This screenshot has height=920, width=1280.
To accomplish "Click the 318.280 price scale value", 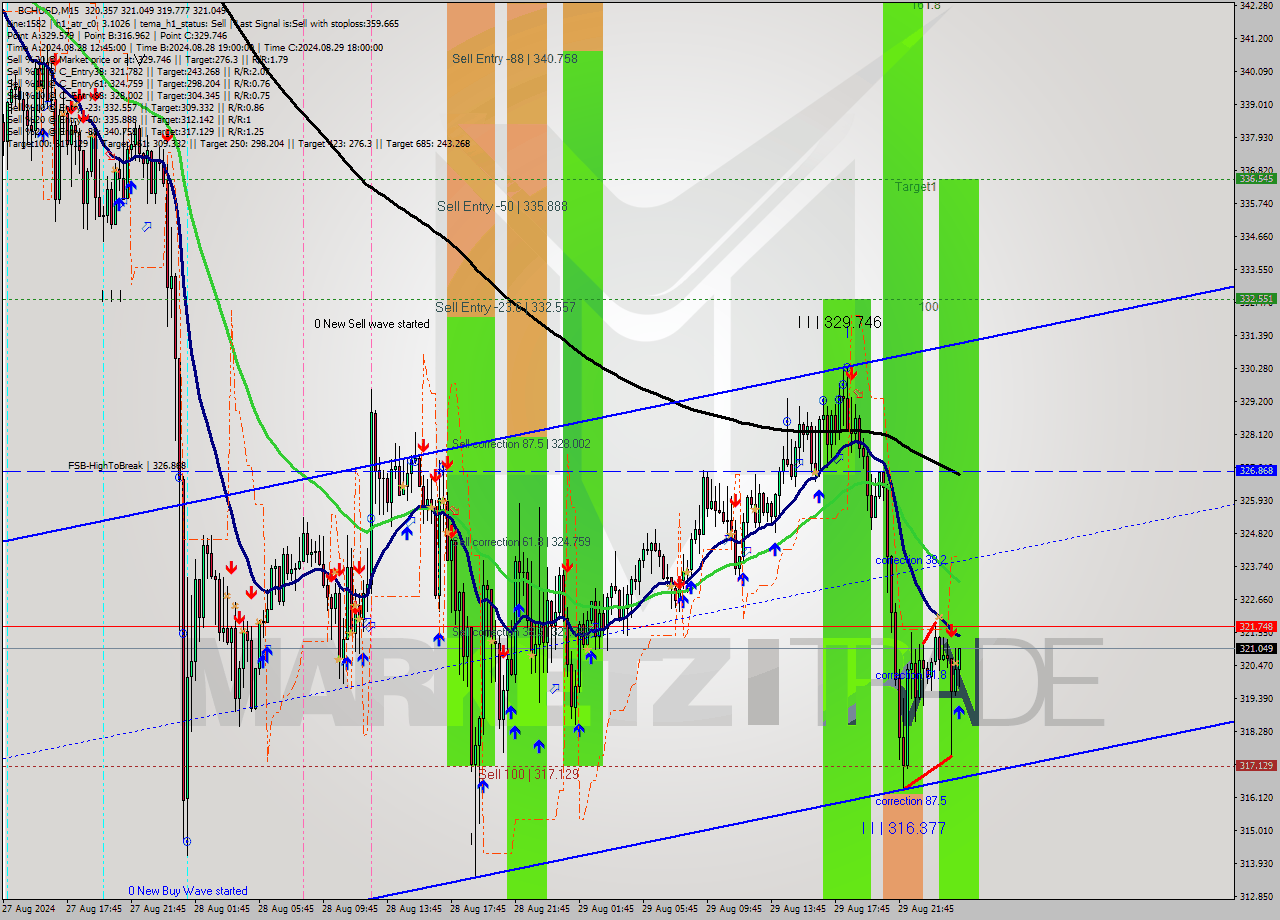I will point(1255,731).
